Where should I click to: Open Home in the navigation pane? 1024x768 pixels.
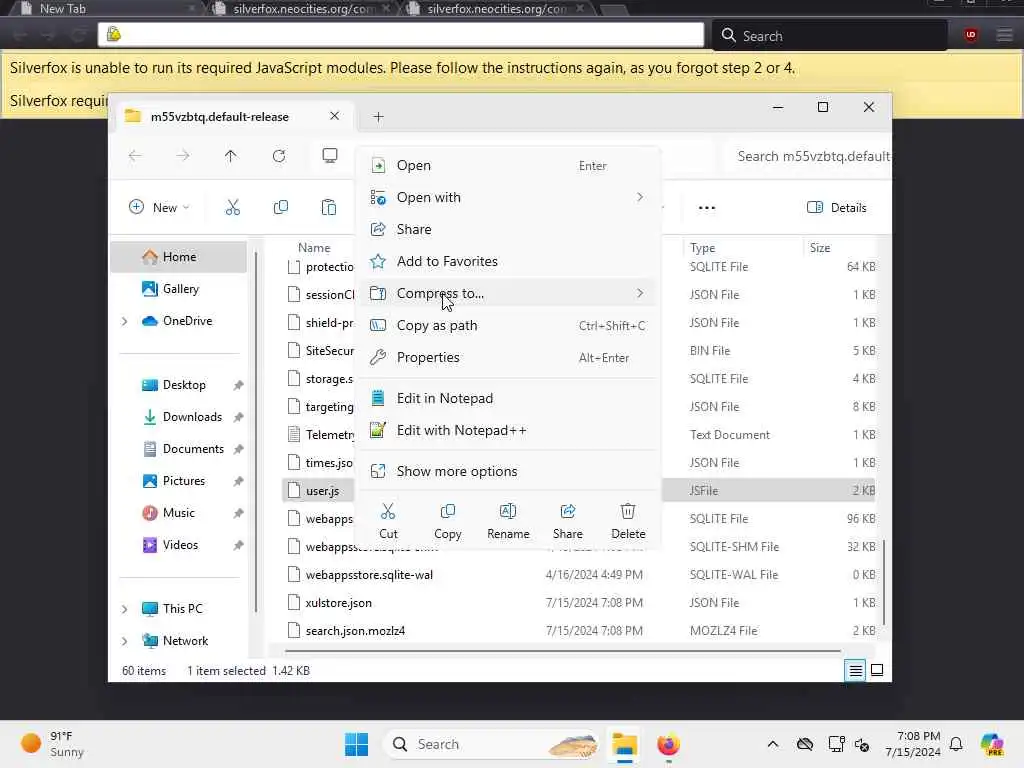pos(178,257)
